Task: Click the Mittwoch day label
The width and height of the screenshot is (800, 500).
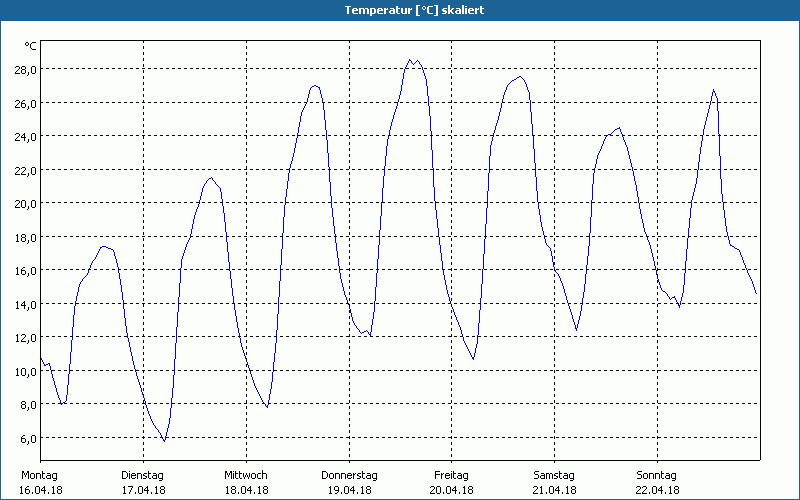Action: (246, 476)
